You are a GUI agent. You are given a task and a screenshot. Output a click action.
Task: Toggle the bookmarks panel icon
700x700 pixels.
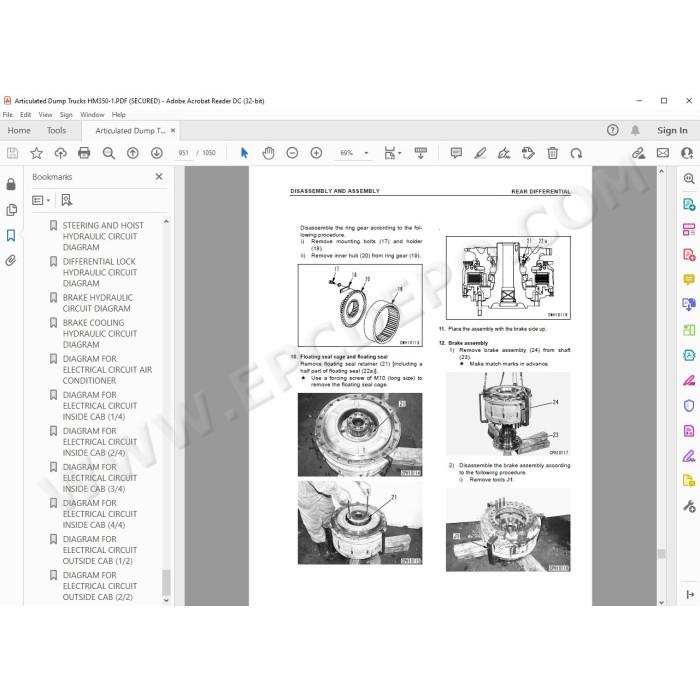point(11,235)
